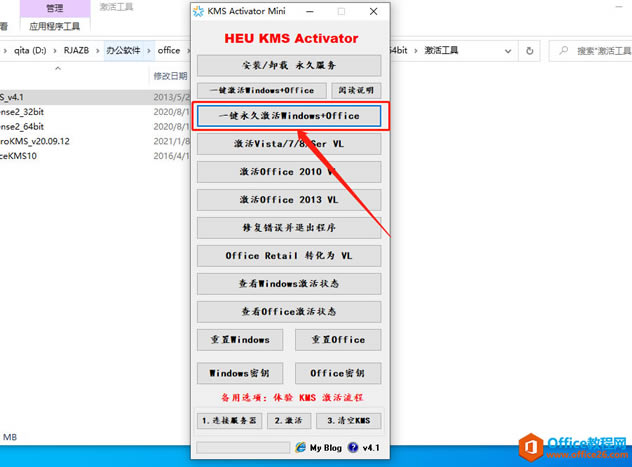Select the file row ending ceKMS10
This screenshot has height=467, width=632.
click(x=94, y=156)
